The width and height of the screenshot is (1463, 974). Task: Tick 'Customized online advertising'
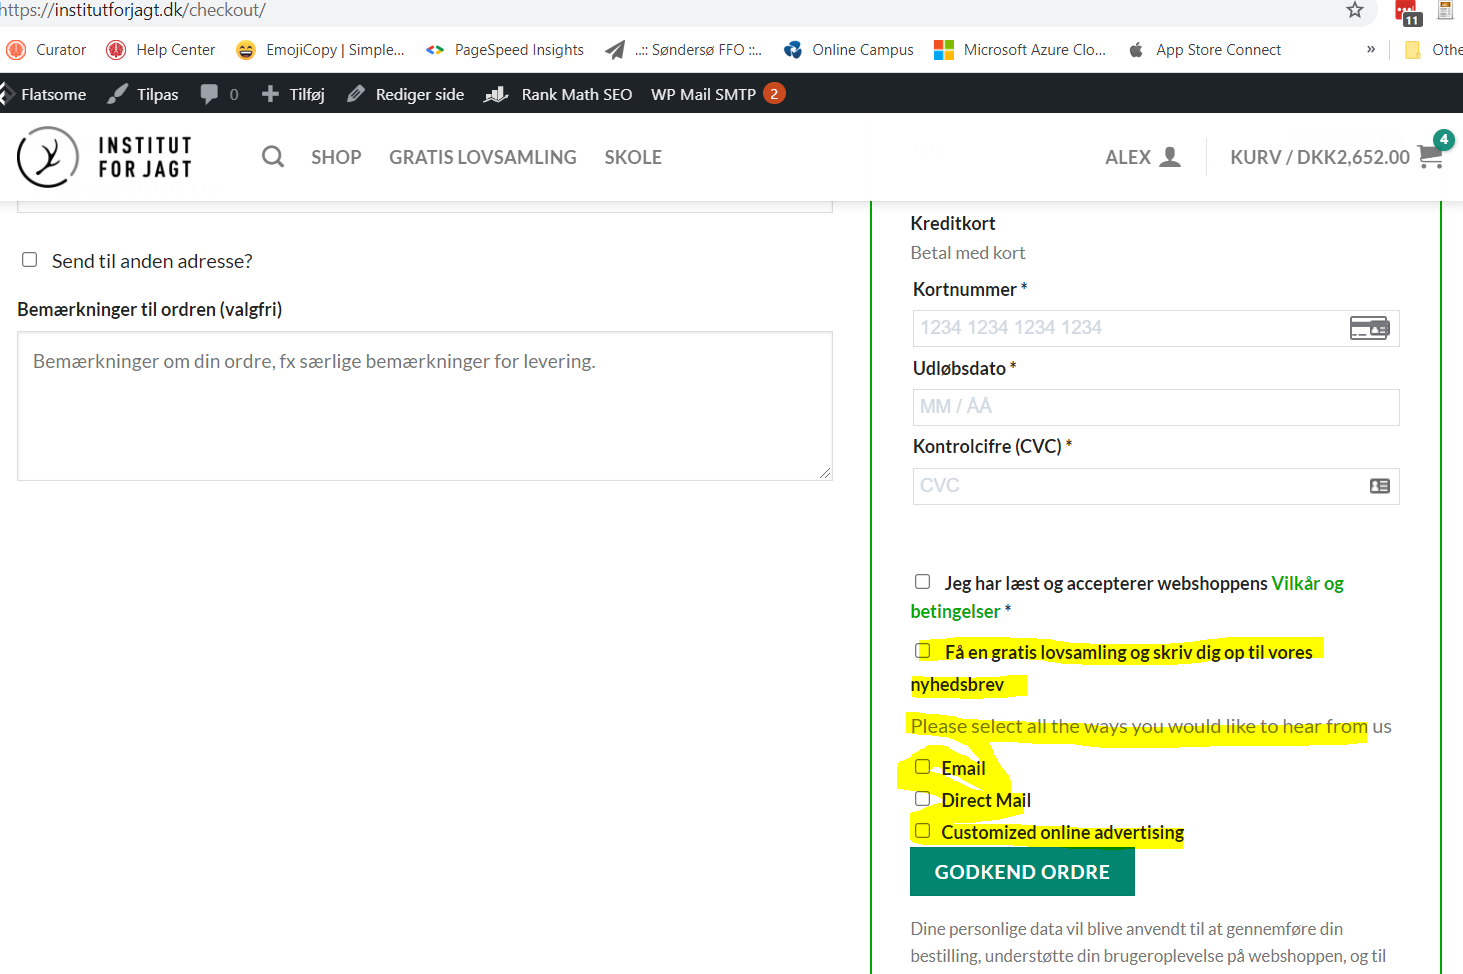(x=921, y=829)
